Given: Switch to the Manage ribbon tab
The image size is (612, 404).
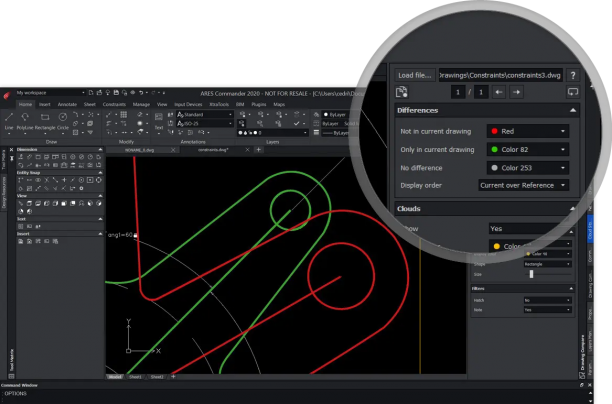Looking at the screenshot, I should (141, 105).
